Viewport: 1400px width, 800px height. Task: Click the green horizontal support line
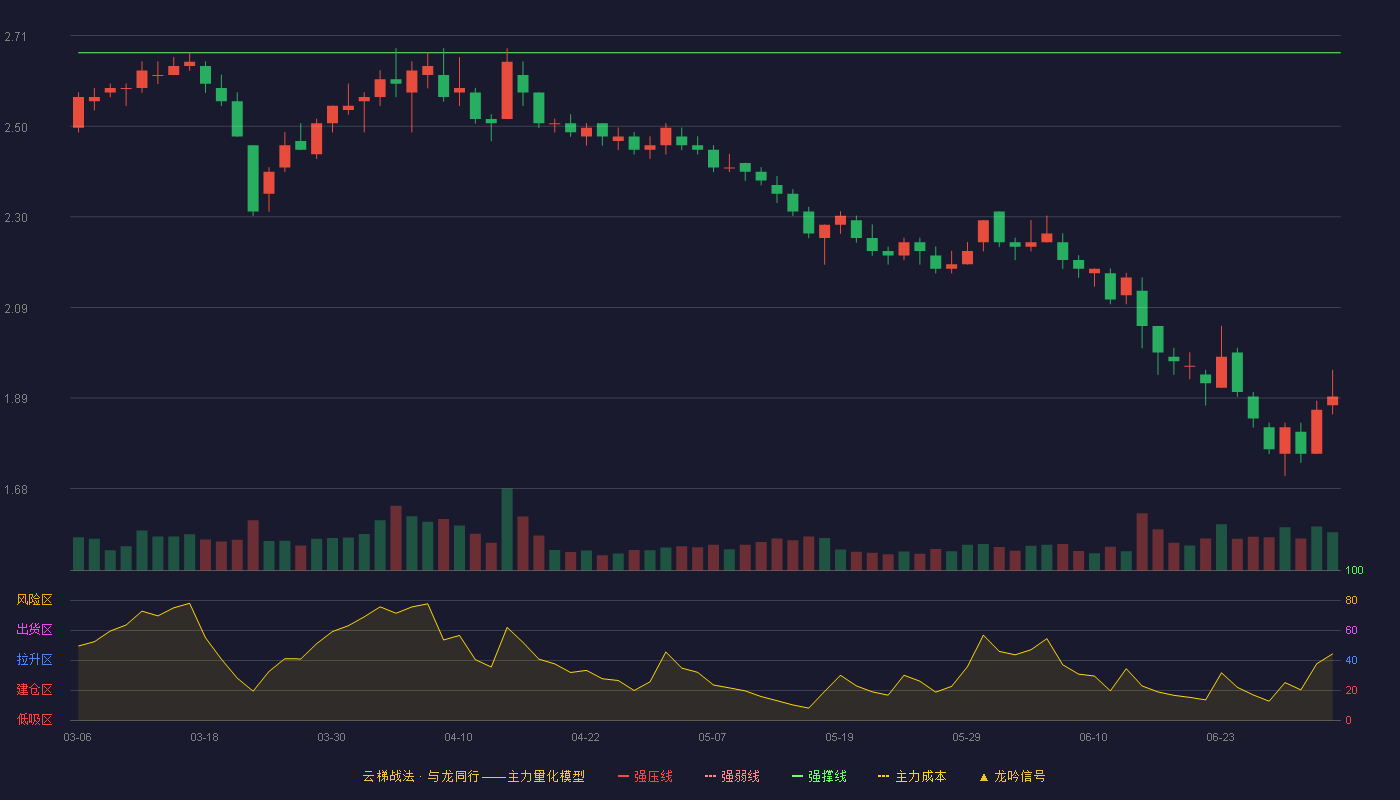709,52
